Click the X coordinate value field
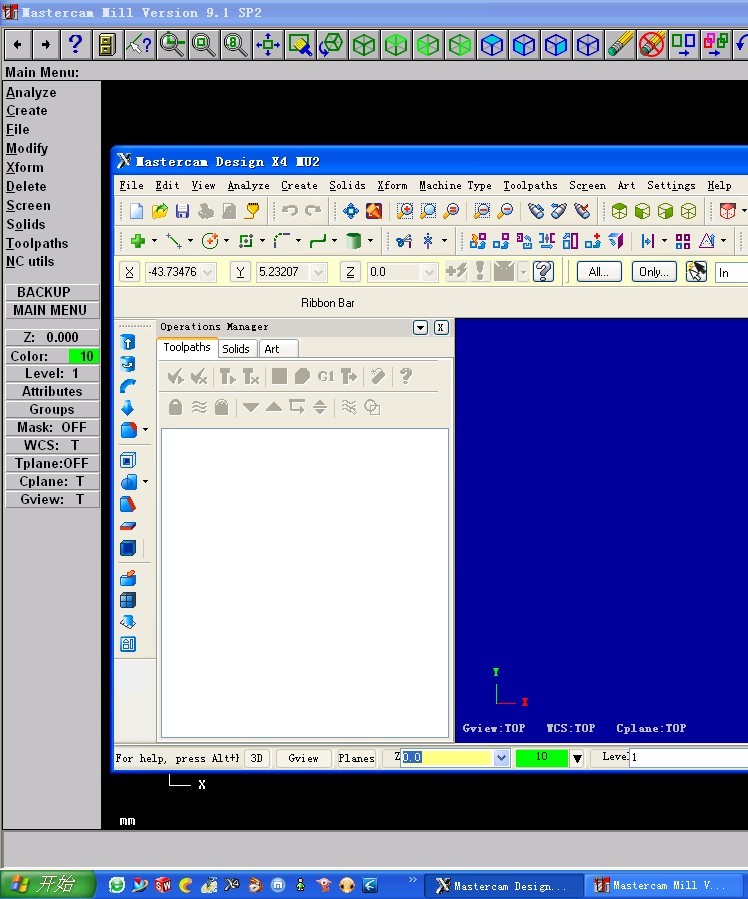Screen dimensions: 748x899 (174, 272)
